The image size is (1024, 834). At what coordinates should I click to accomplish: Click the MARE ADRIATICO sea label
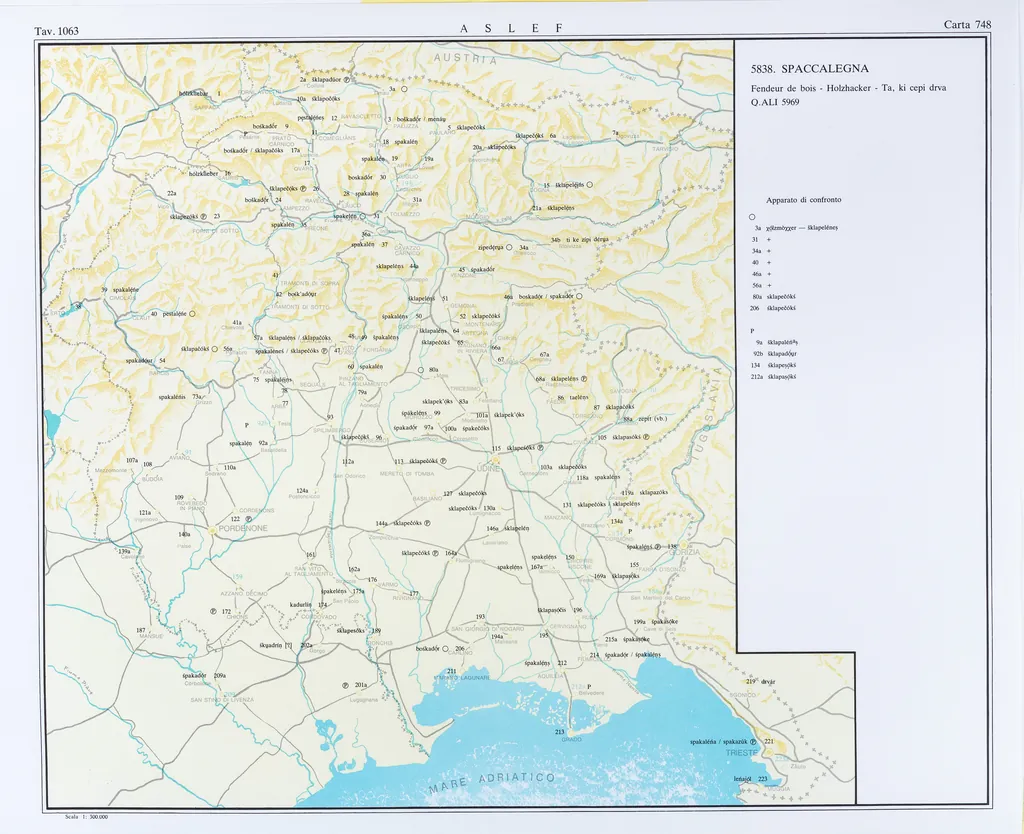491,783
